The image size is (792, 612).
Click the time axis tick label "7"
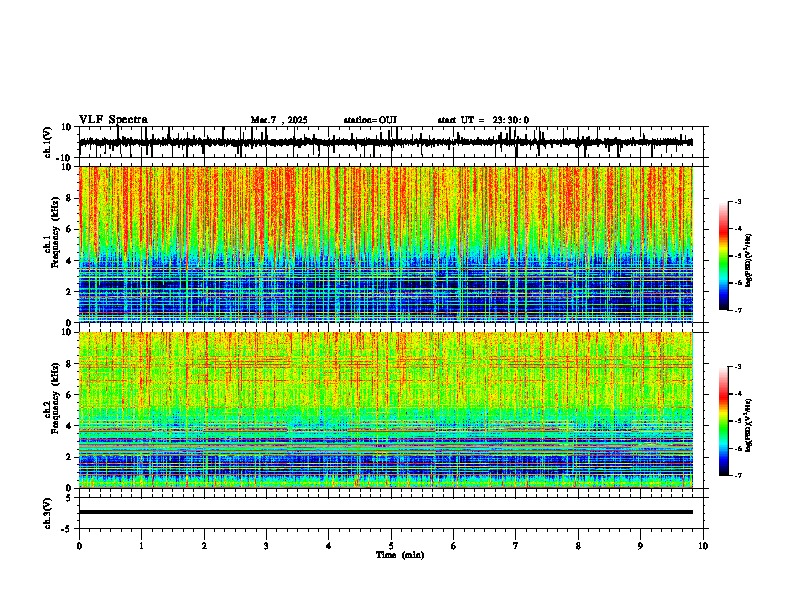coord(516,546)
